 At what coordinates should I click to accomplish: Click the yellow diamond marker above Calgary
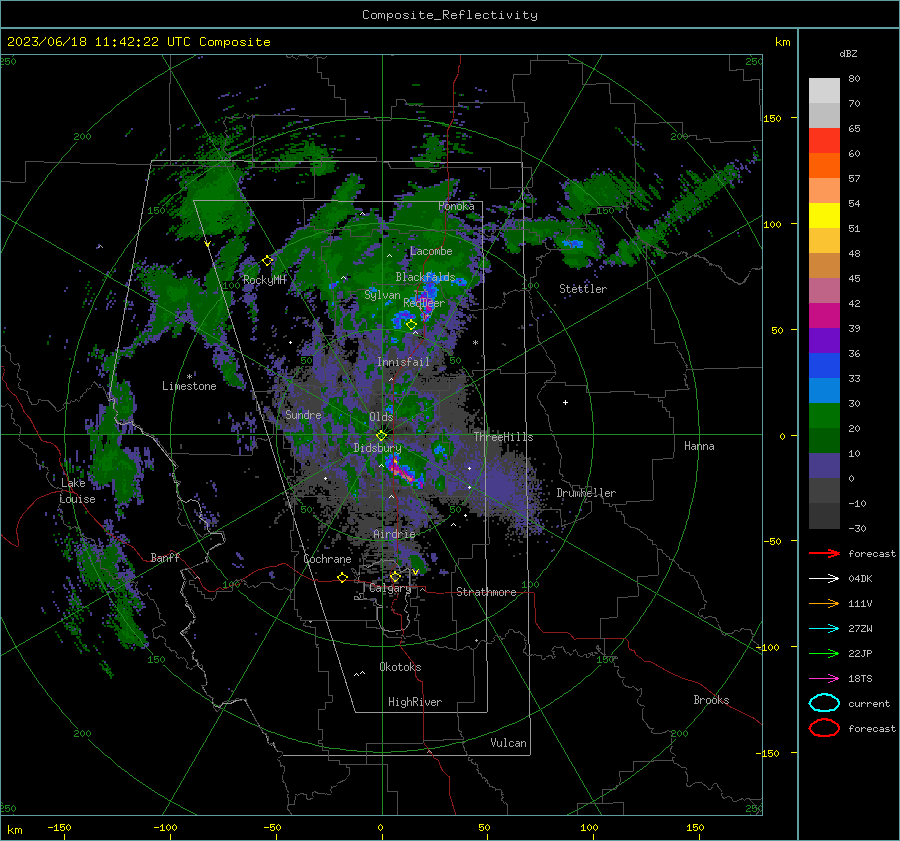[395, 576]
